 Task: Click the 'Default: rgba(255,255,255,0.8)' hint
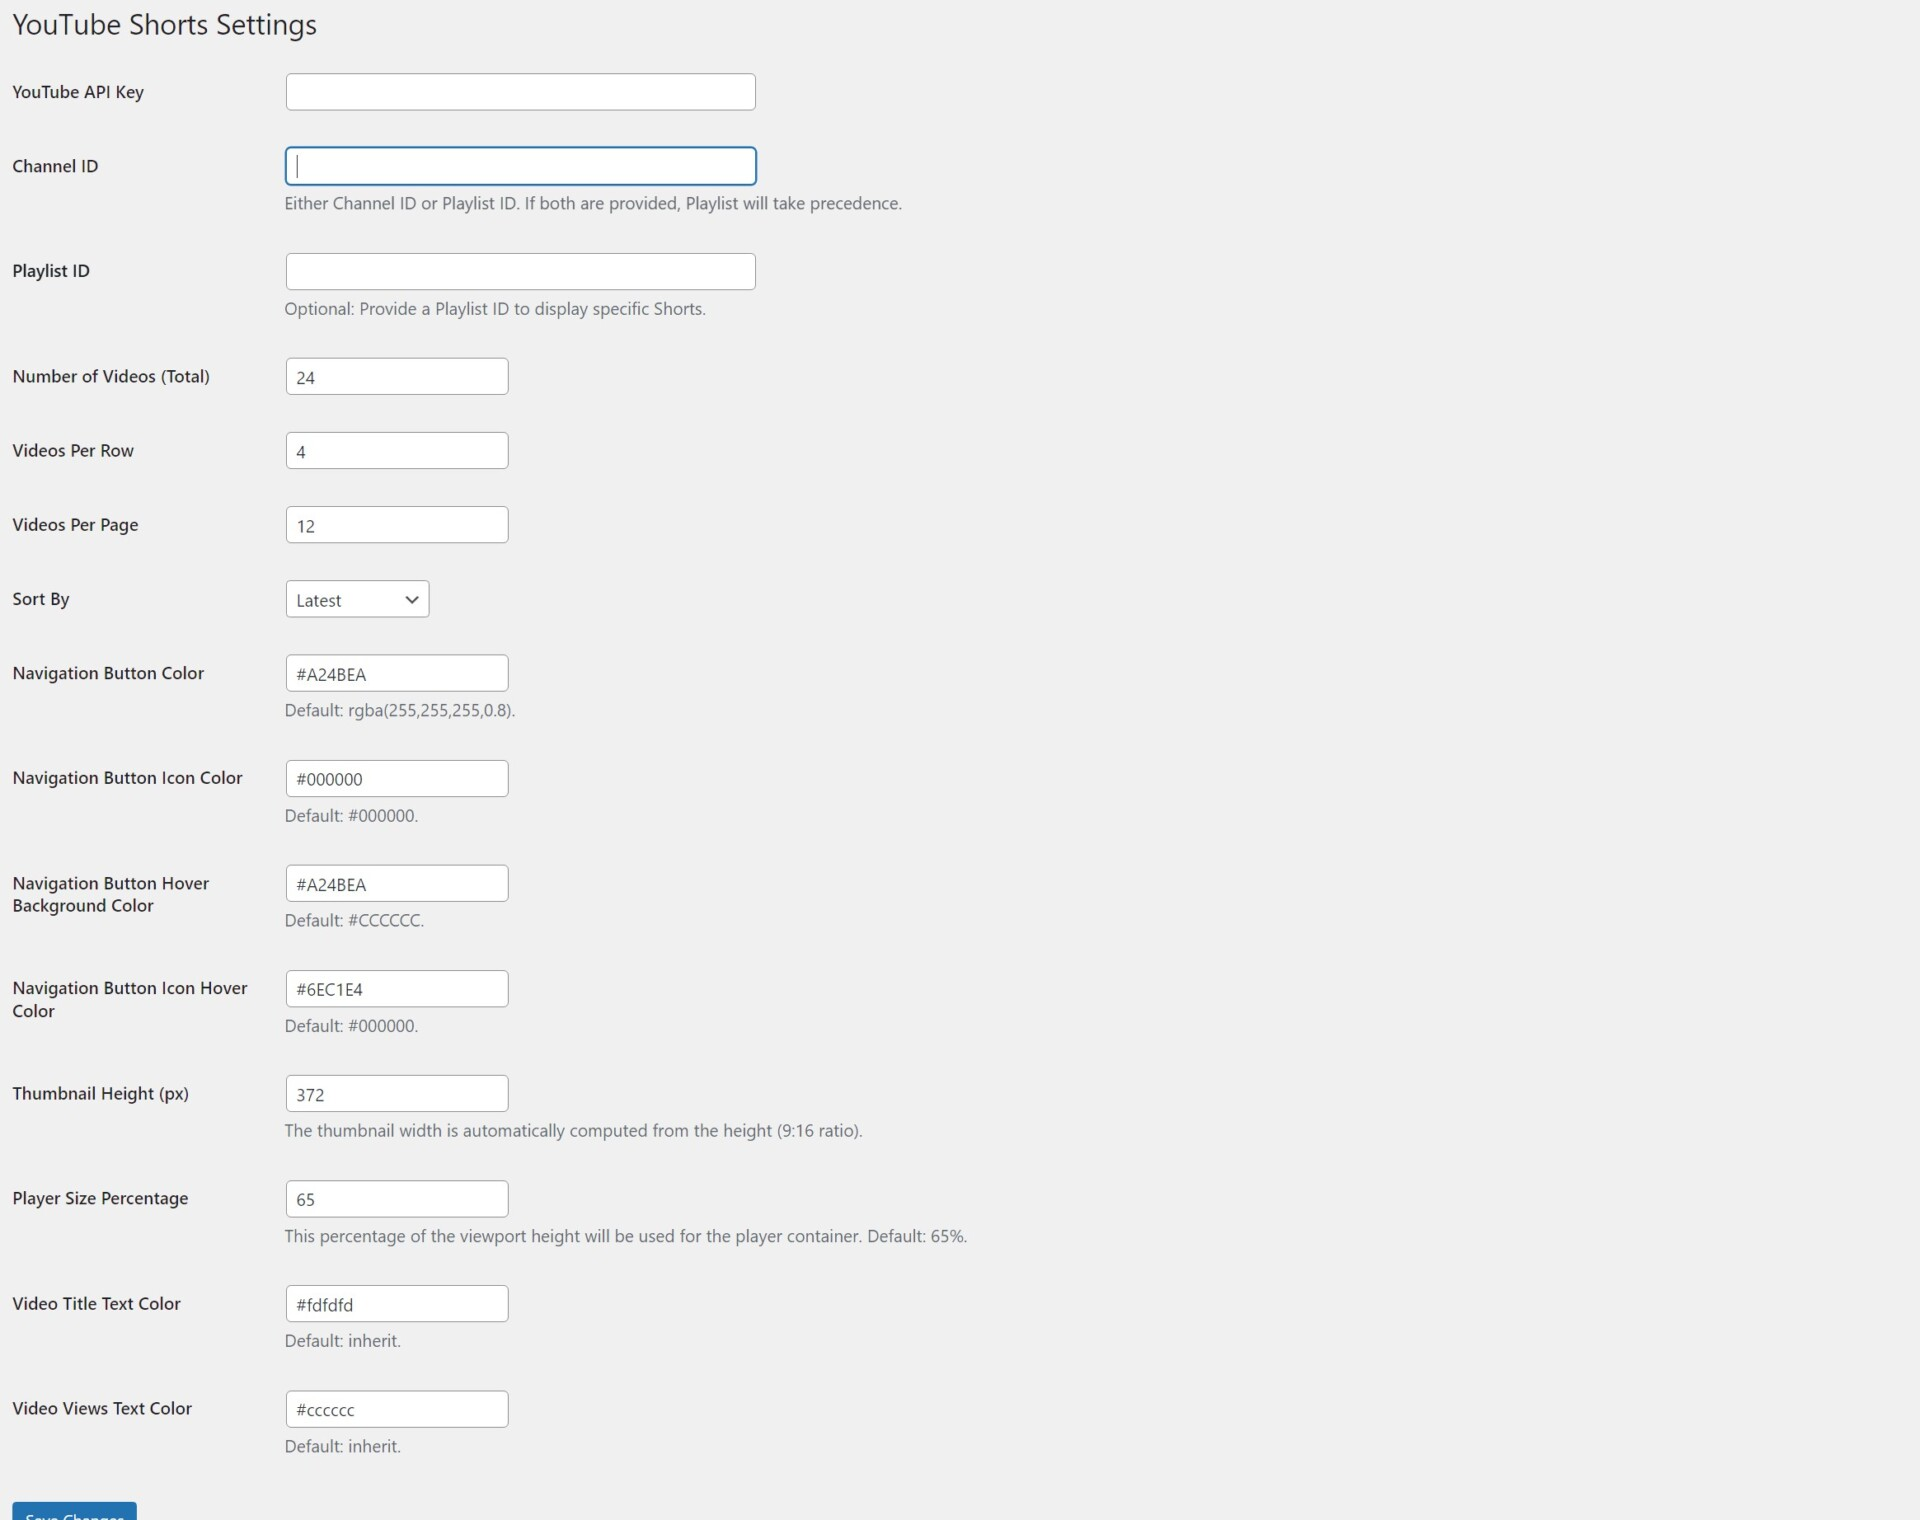click(400, 710)
